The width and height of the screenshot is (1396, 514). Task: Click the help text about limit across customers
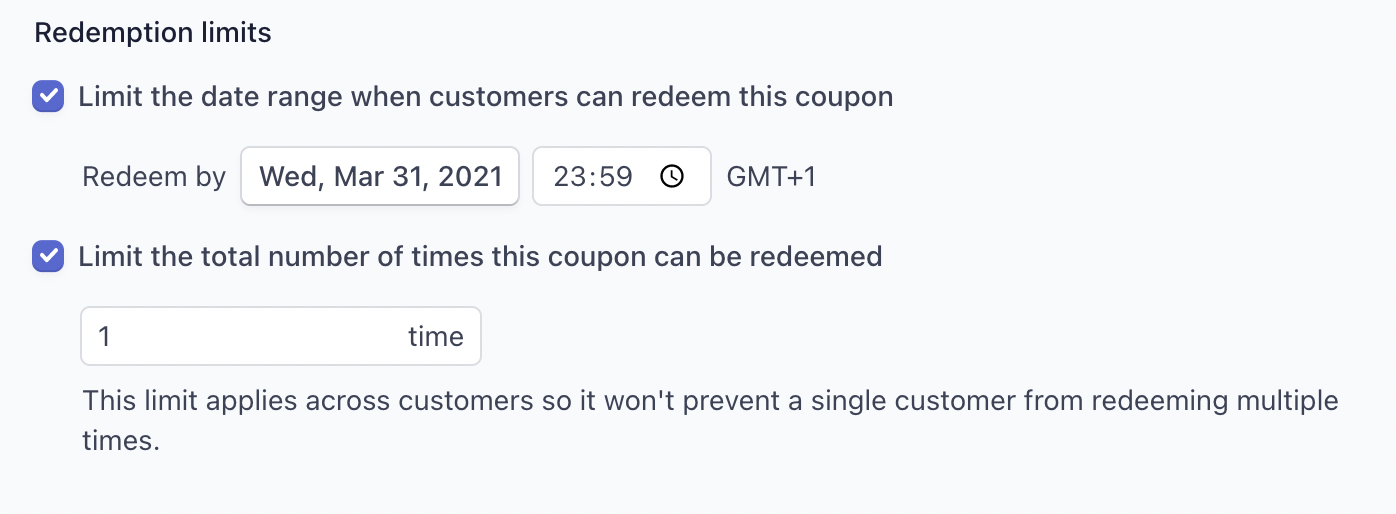coord(710,421)
